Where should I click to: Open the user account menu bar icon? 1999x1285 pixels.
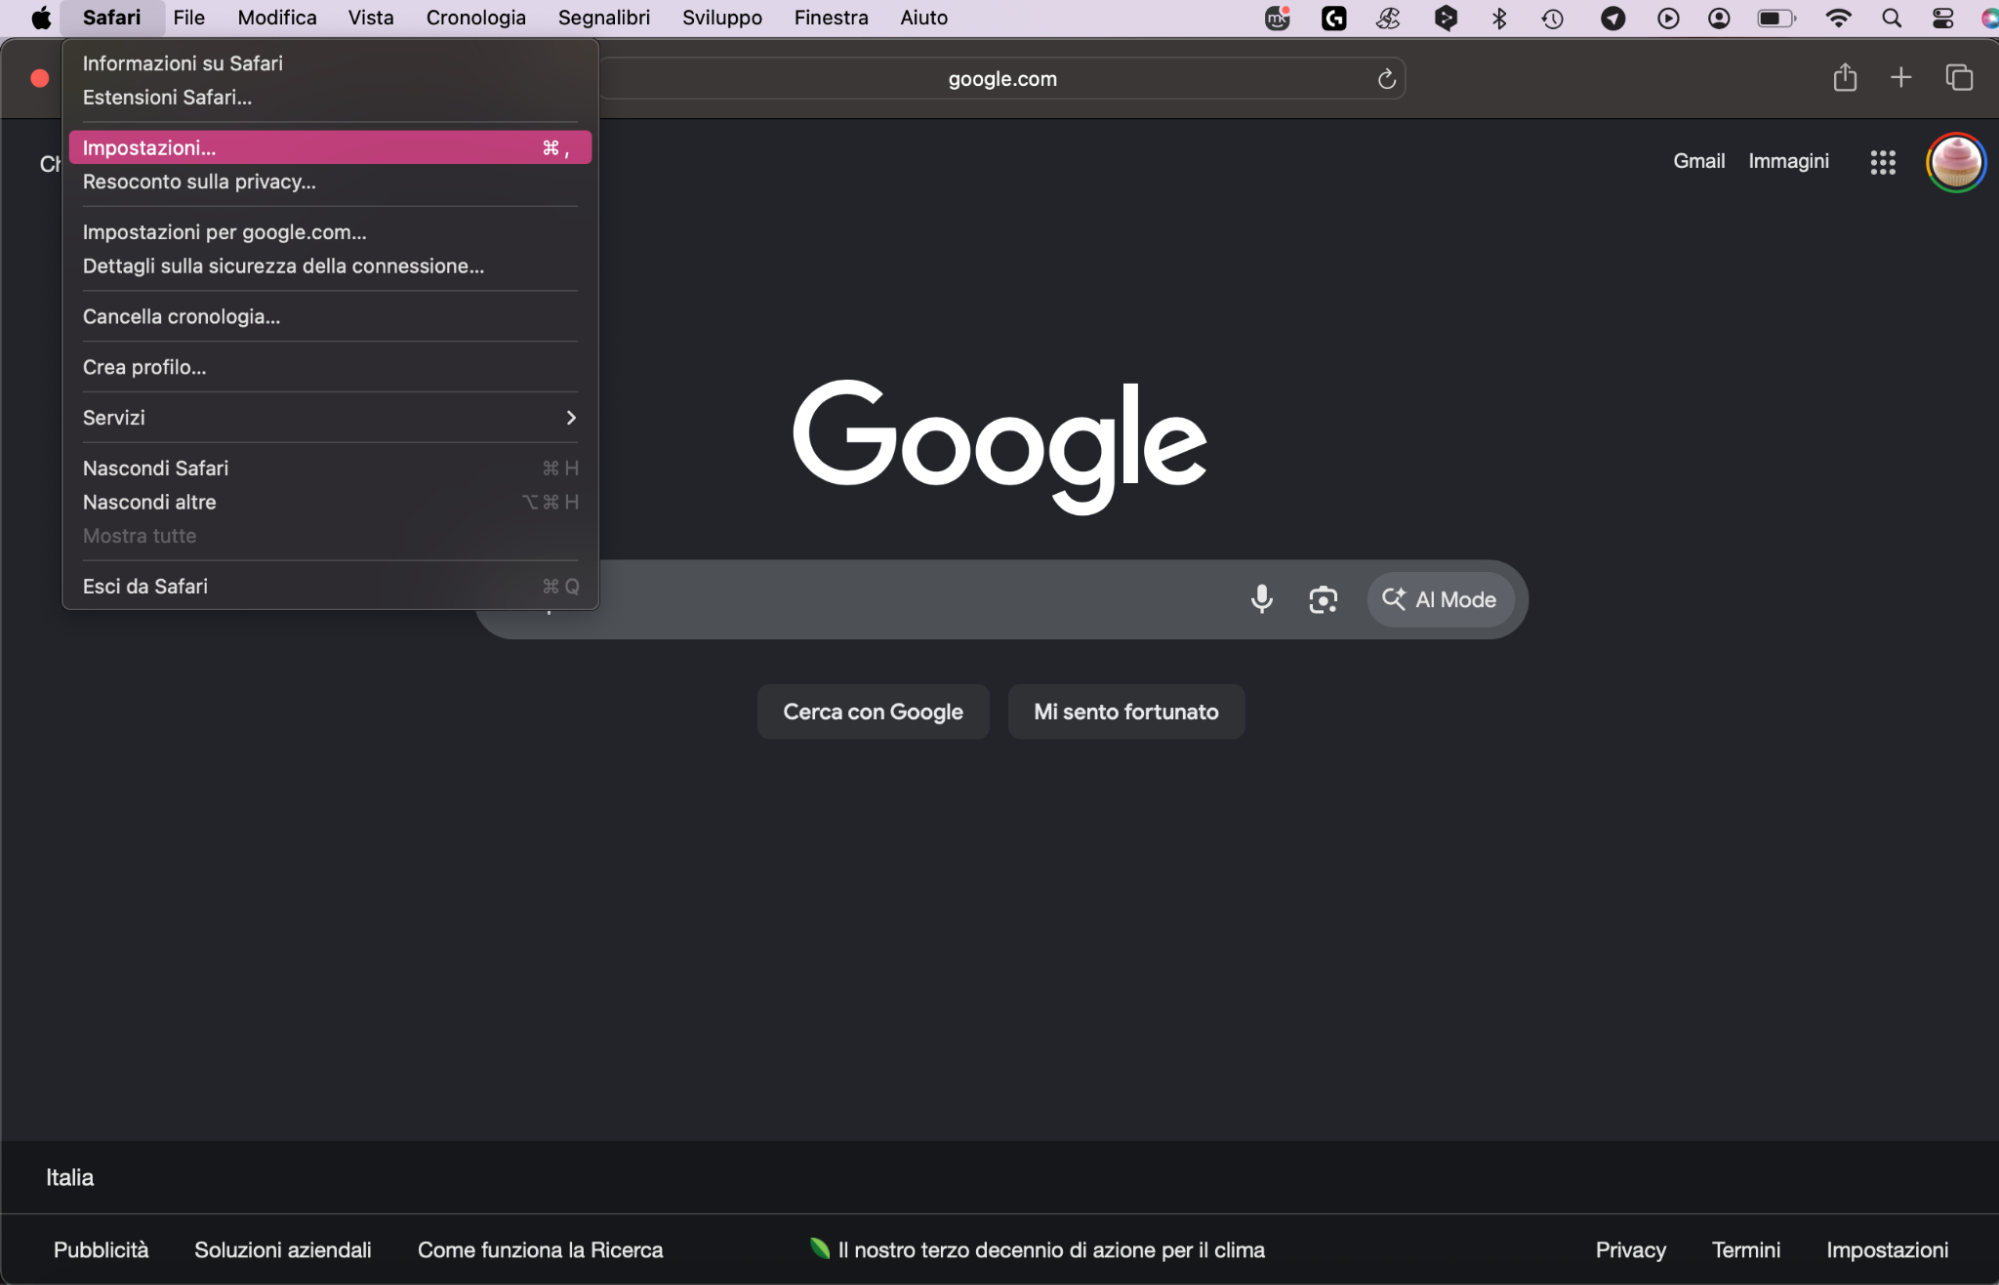click(x=1719, y=18)
